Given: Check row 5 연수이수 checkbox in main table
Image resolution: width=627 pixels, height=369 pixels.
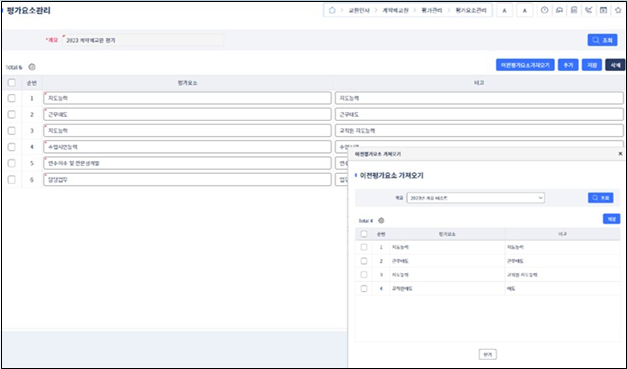Looking at the screenshot, I should pyautogui.click(x=12, y=163).
